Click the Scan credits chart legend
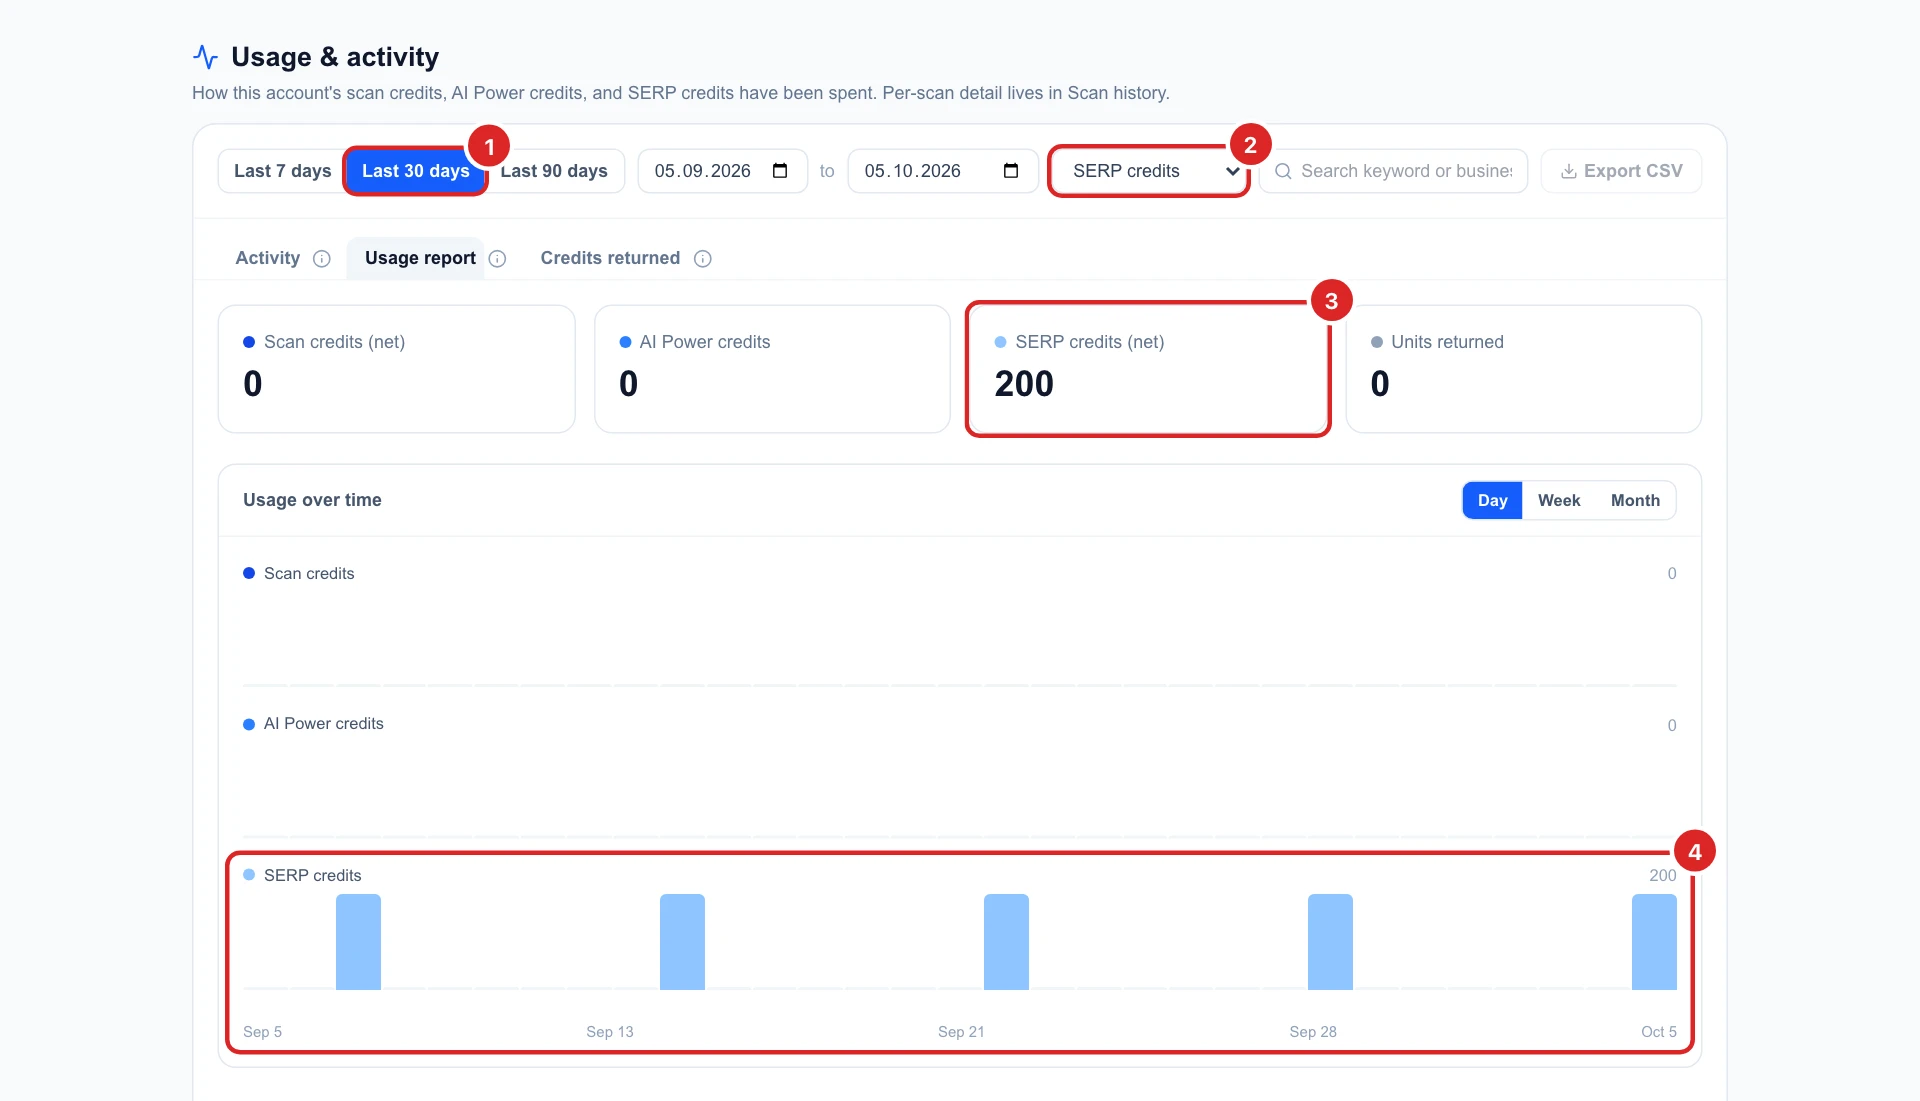Viewport: 1920px width, 1101px height. tap(299, 573)
